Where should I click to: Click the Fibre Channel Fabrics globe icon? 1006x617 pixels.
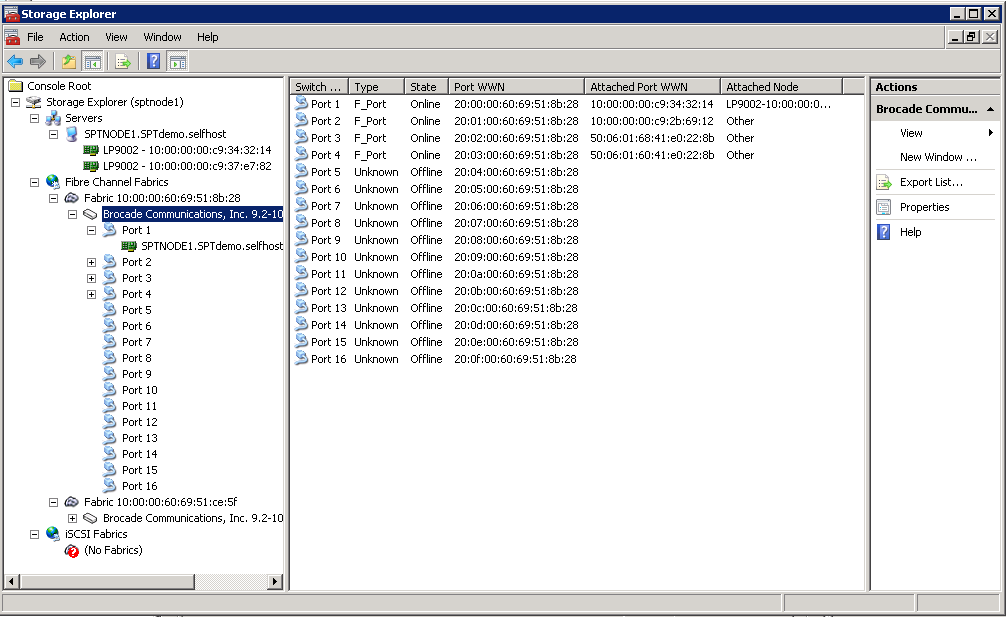pyautogui.click(x=53, y=182)
